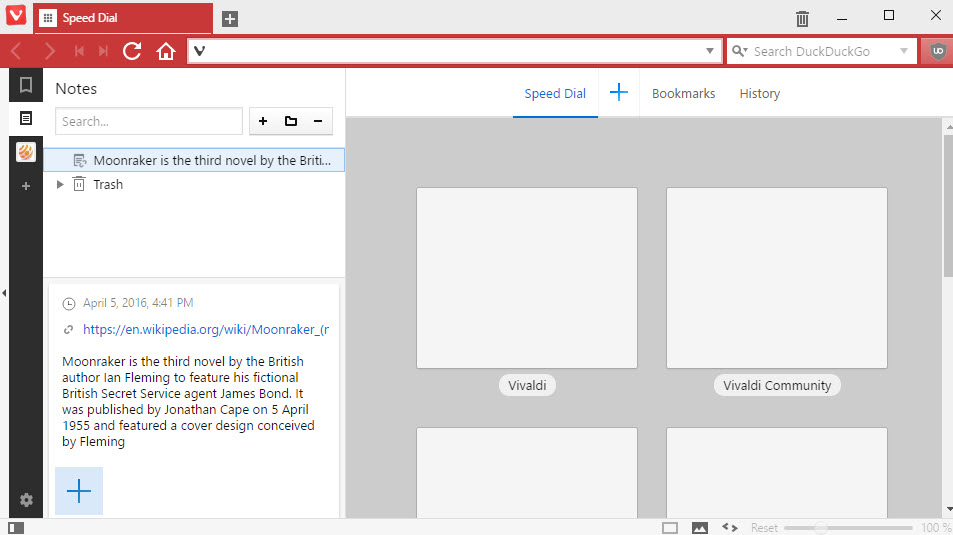Add attachment to note with large plus
This screenshot has height=535, width=953.
point(79,491)
